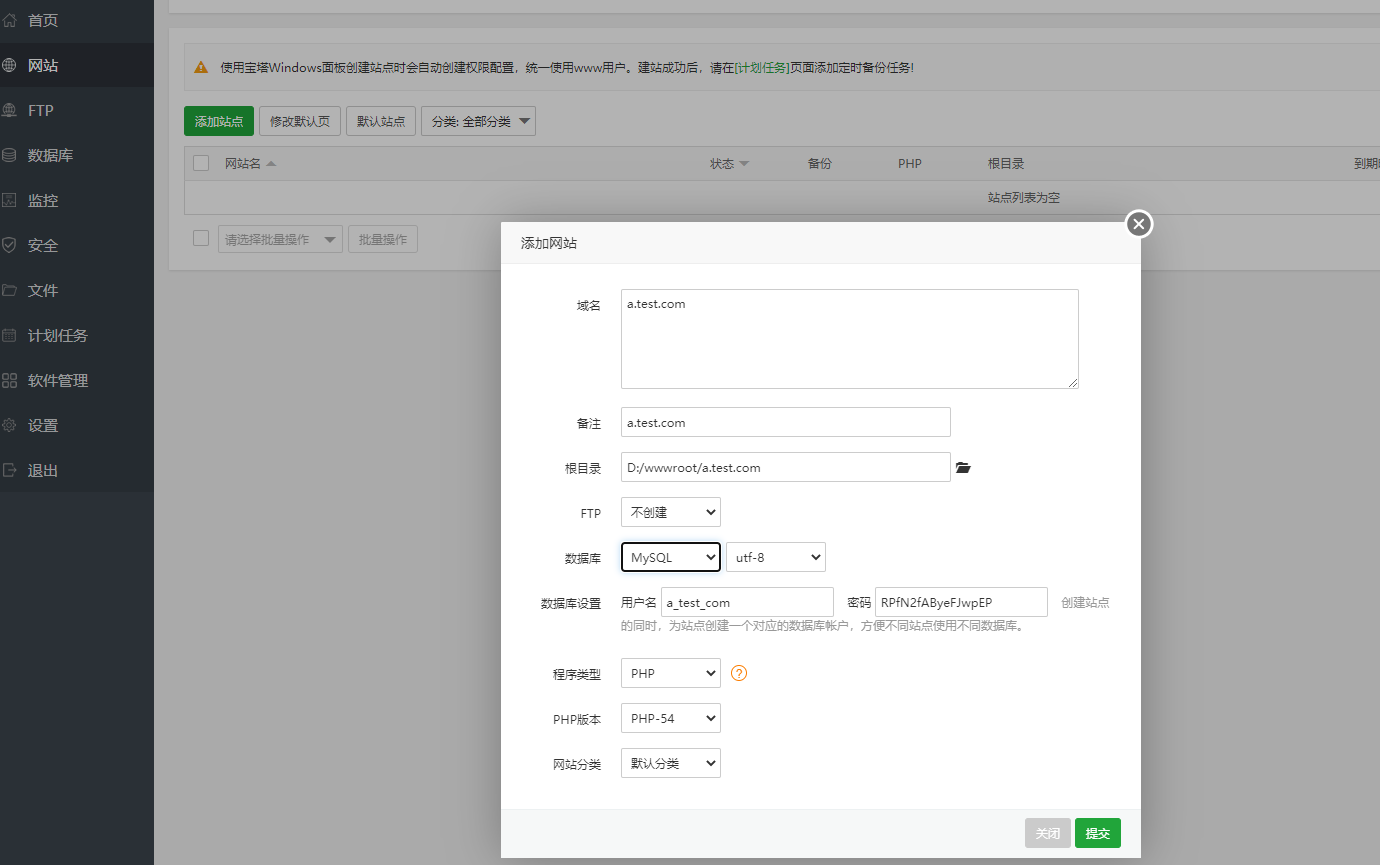
Task: Click the 根目录 path input field
Action: [786, 467]
